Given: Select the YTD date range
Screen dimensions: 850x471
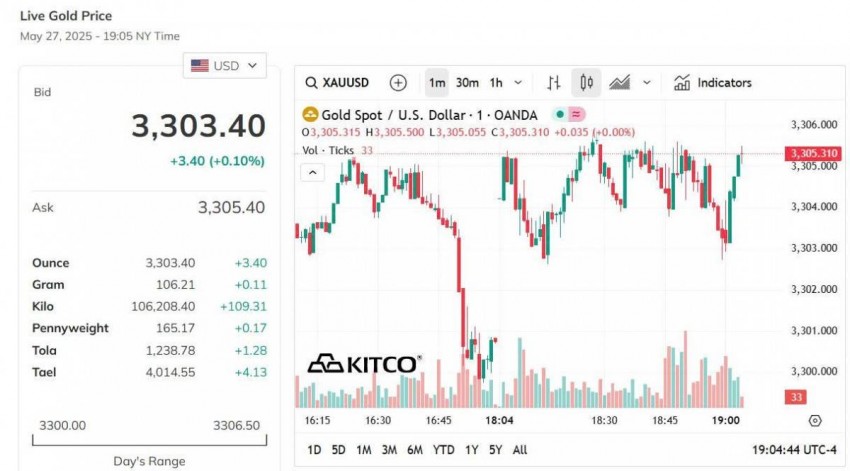Looking at the screenshot, I should click(x=443, y=450).
